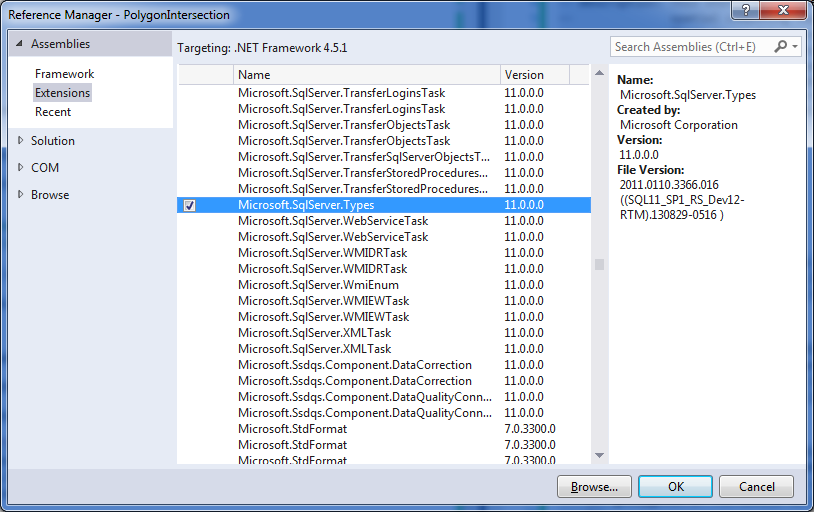The height and width of the screenshot is (512, 814).
Task: Select the Microsoft.SqlServer.Types row
Action: [384, 205]
